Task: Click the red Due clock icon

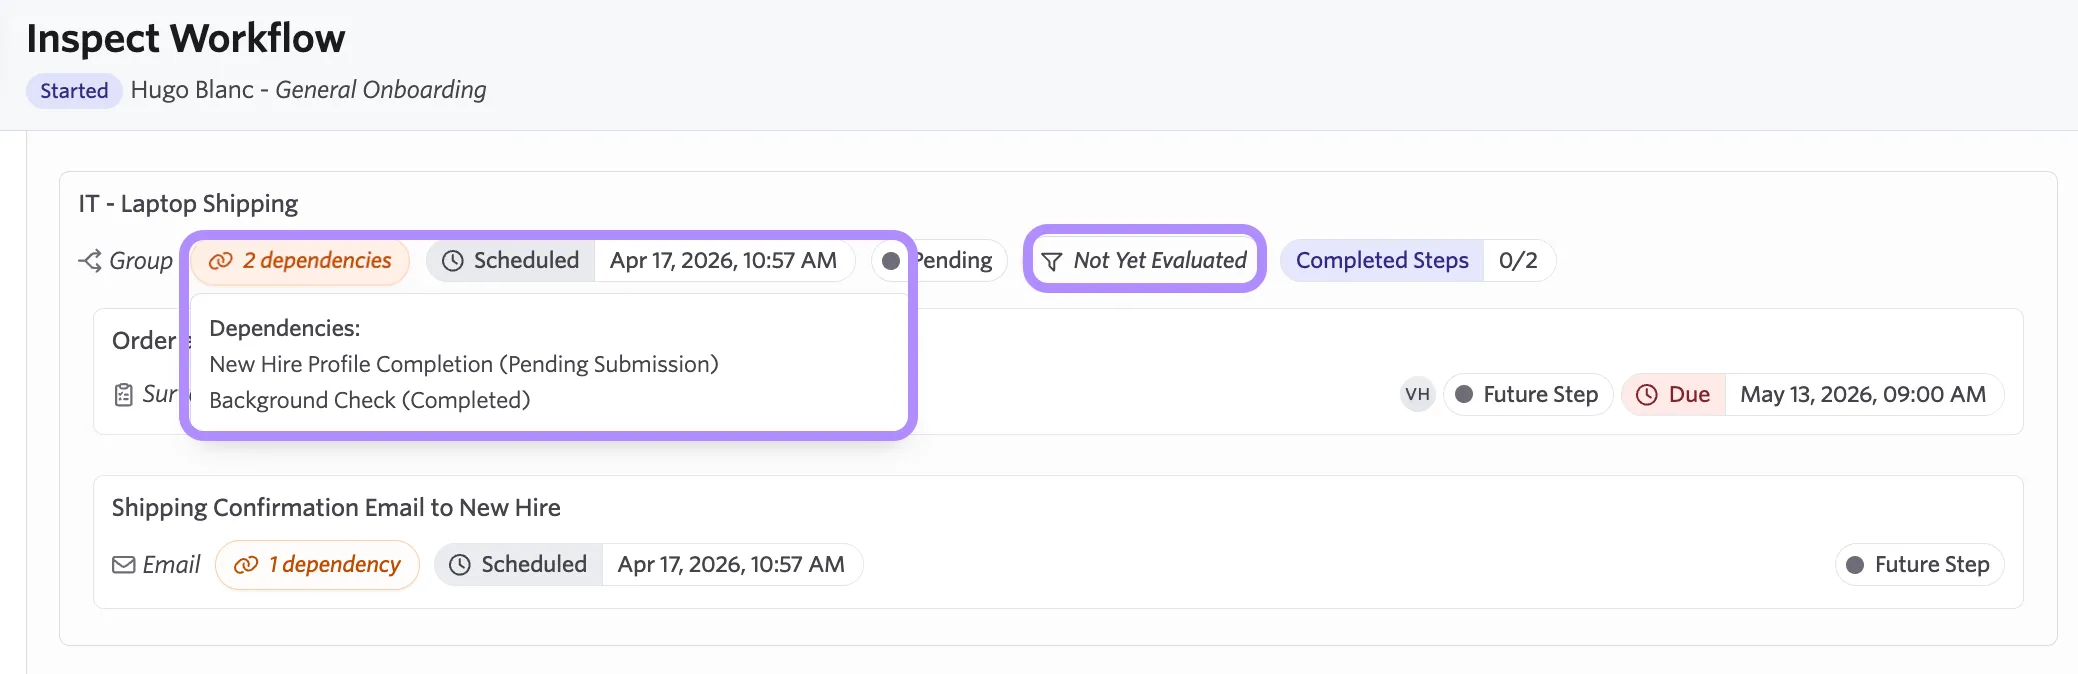Action: (x=1646, y=395)
